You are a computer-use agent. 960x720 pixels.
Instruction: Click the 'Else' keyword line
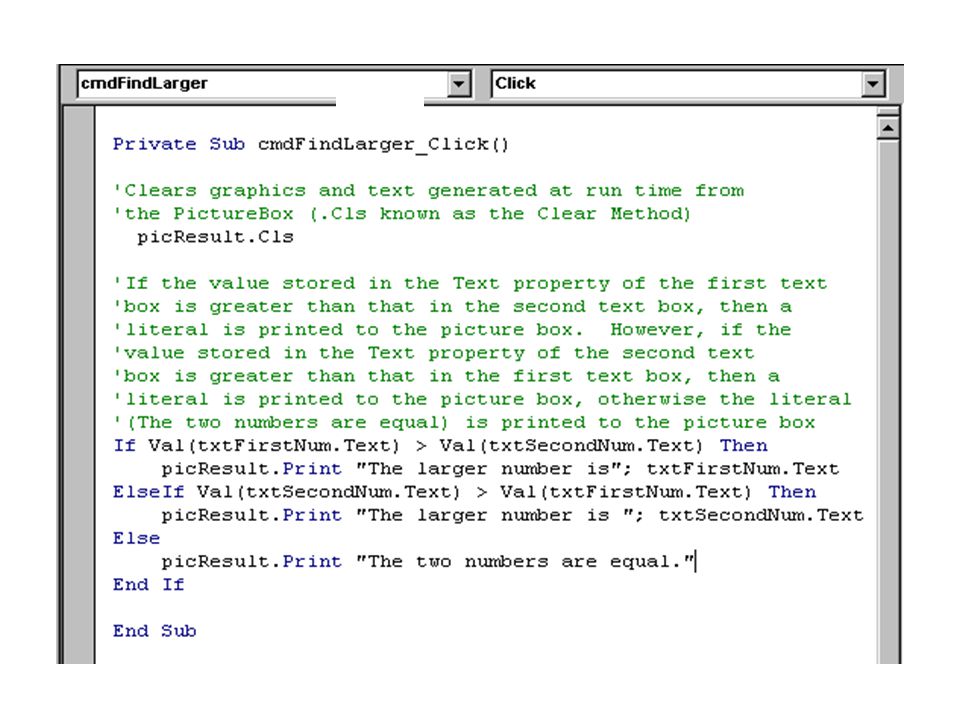(137, 539)
